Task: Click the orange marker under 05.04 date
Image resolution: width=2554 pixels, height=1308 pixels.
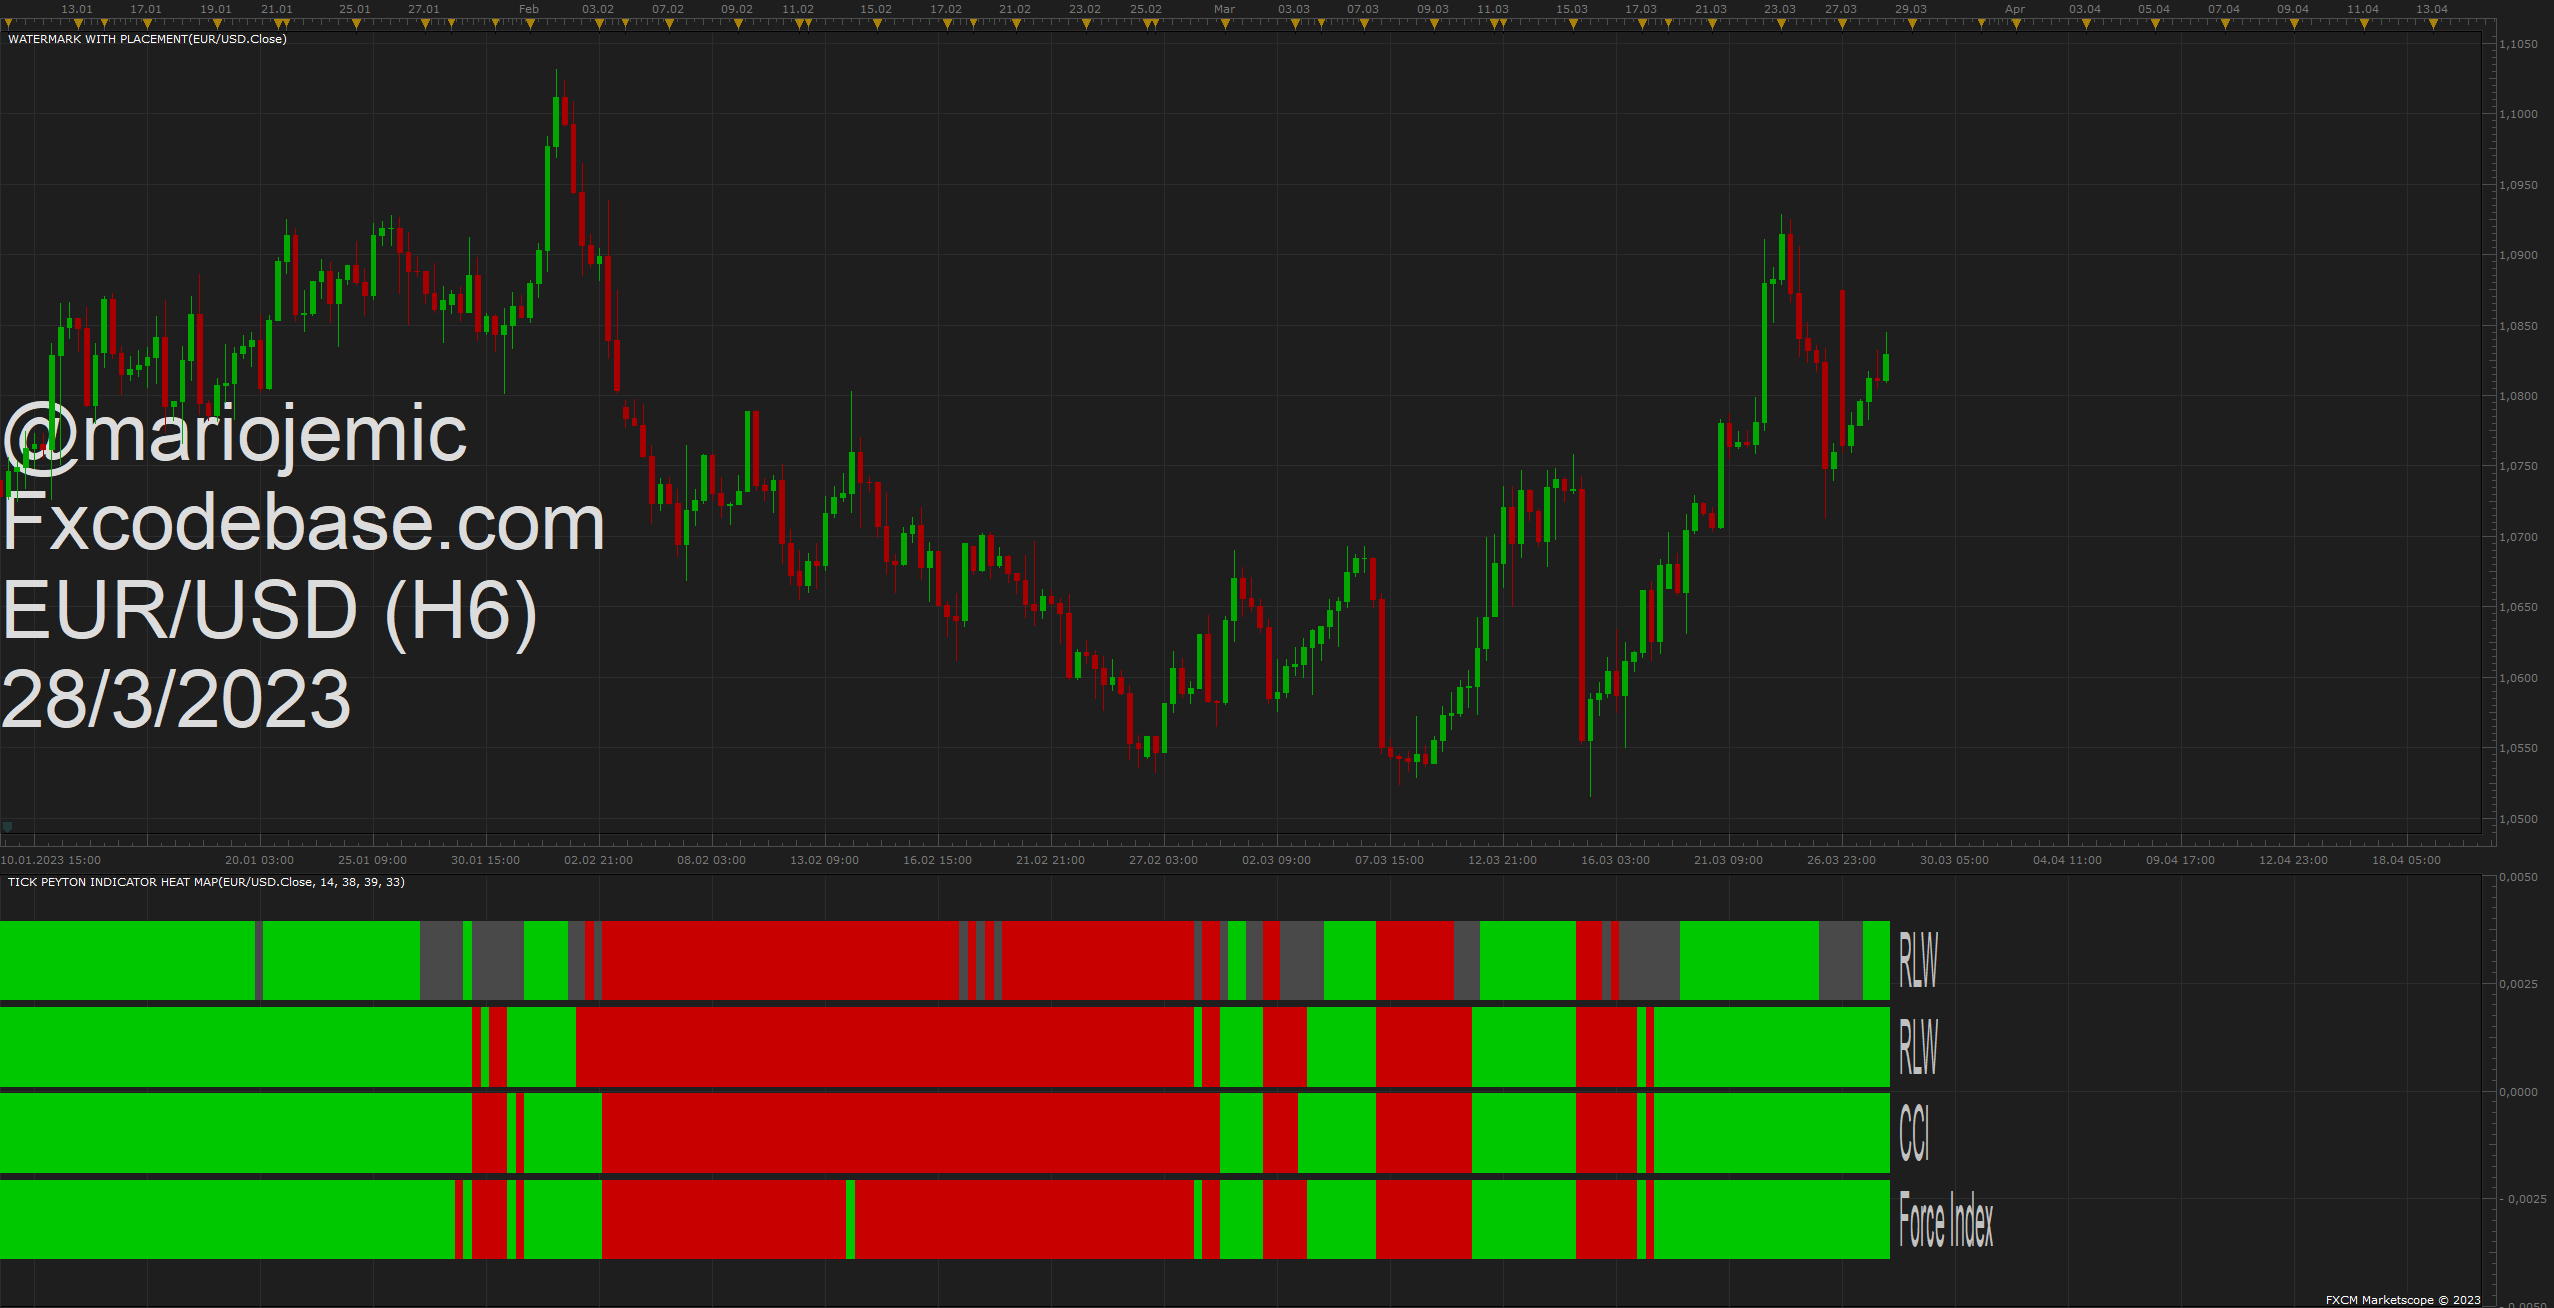Action: [2155, 24]
